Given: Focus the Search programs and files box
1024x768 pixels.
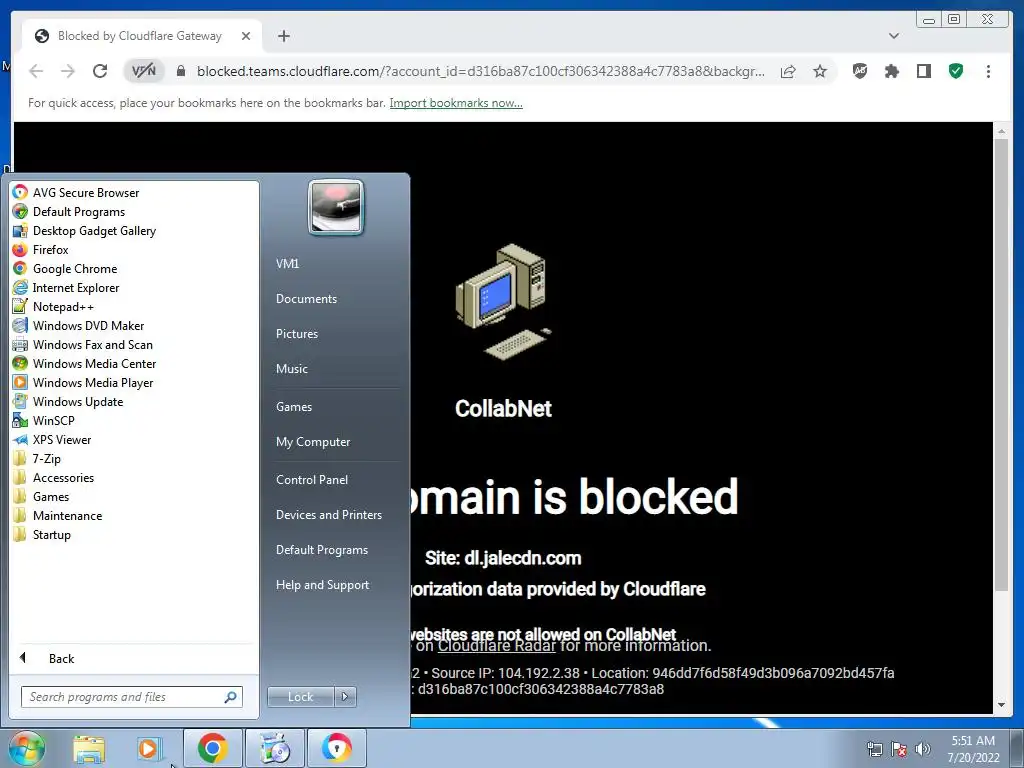Looking at the screenshot, I should [131, 697].
